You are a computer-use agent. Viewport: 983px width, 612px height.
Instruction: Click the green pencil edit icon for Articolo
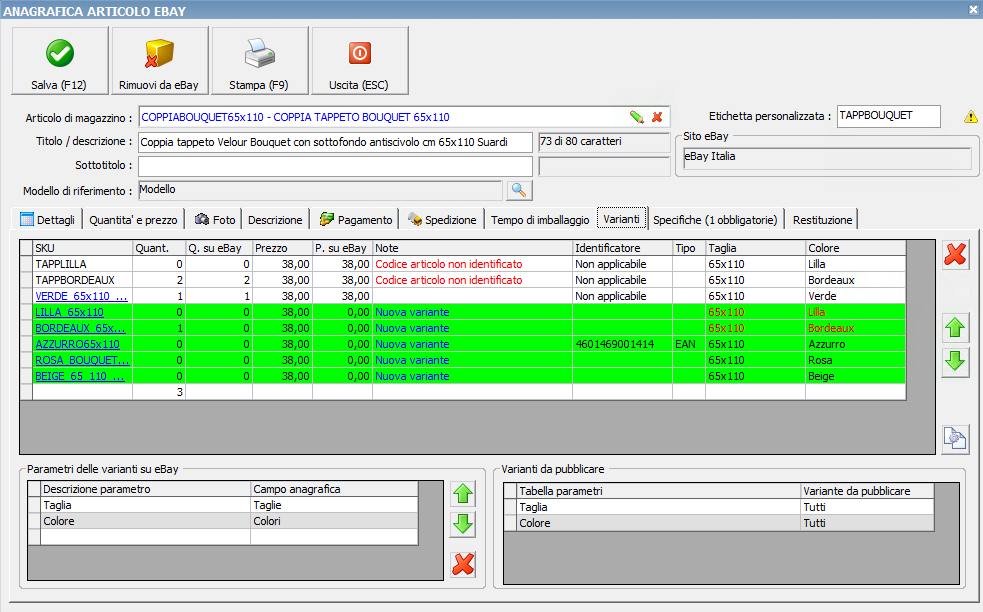coord(636,117)
